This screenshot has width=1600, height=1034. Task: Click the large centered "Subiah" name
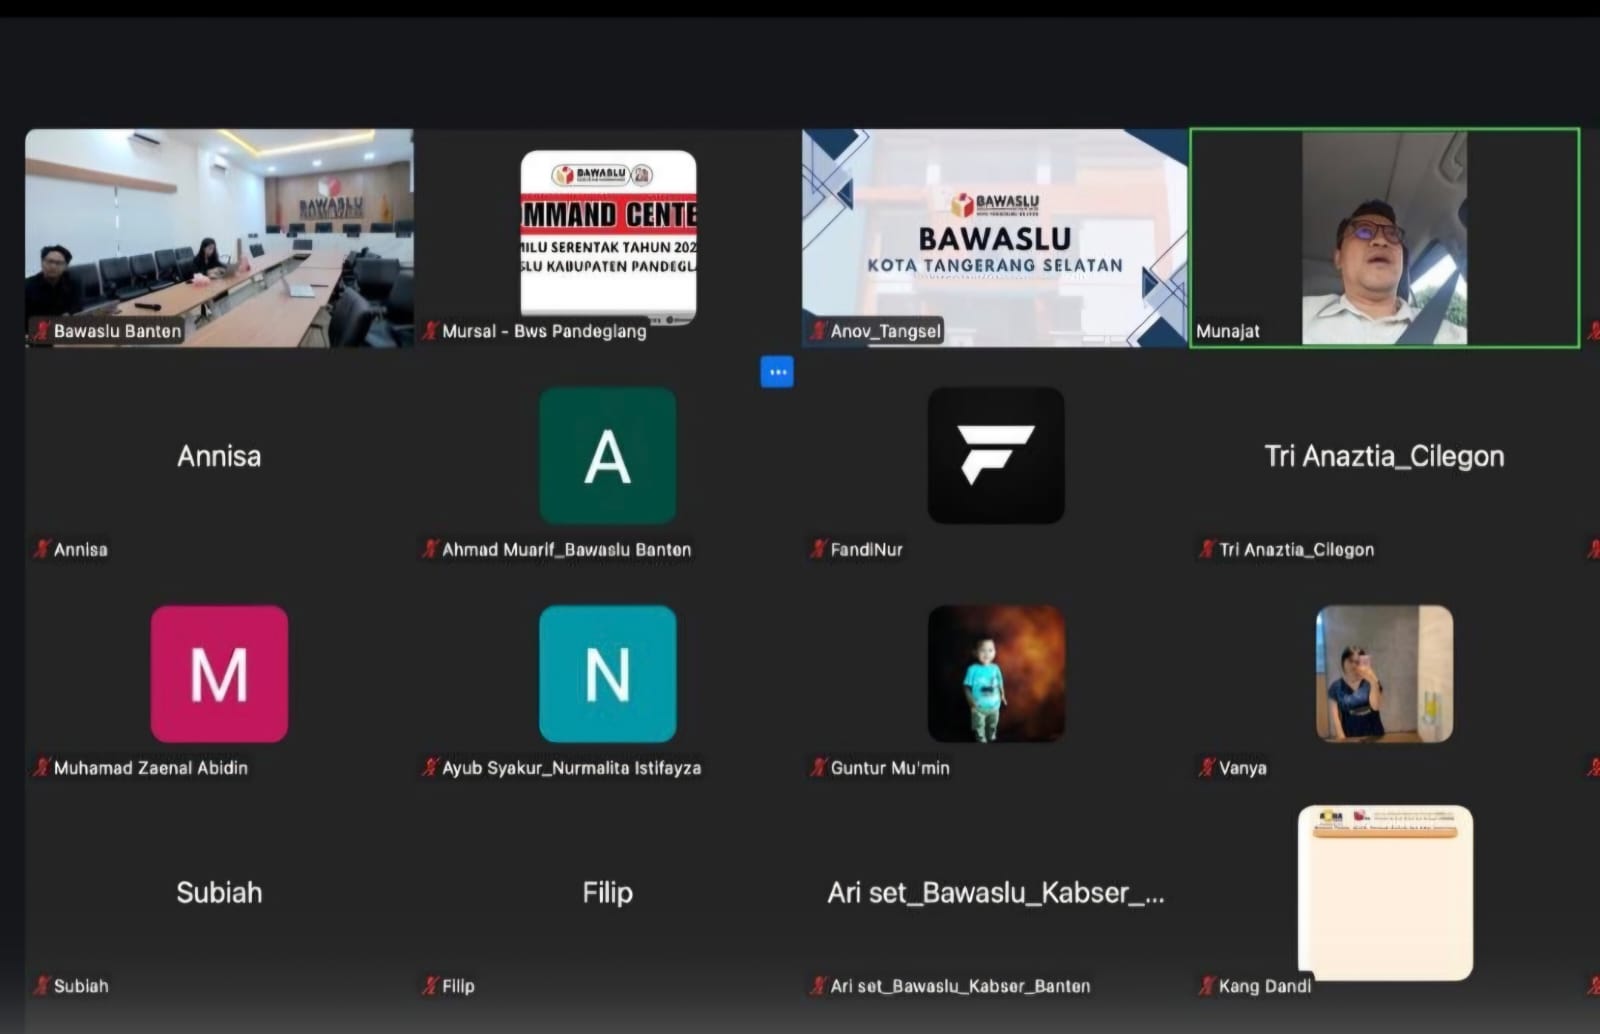point(219,893)
